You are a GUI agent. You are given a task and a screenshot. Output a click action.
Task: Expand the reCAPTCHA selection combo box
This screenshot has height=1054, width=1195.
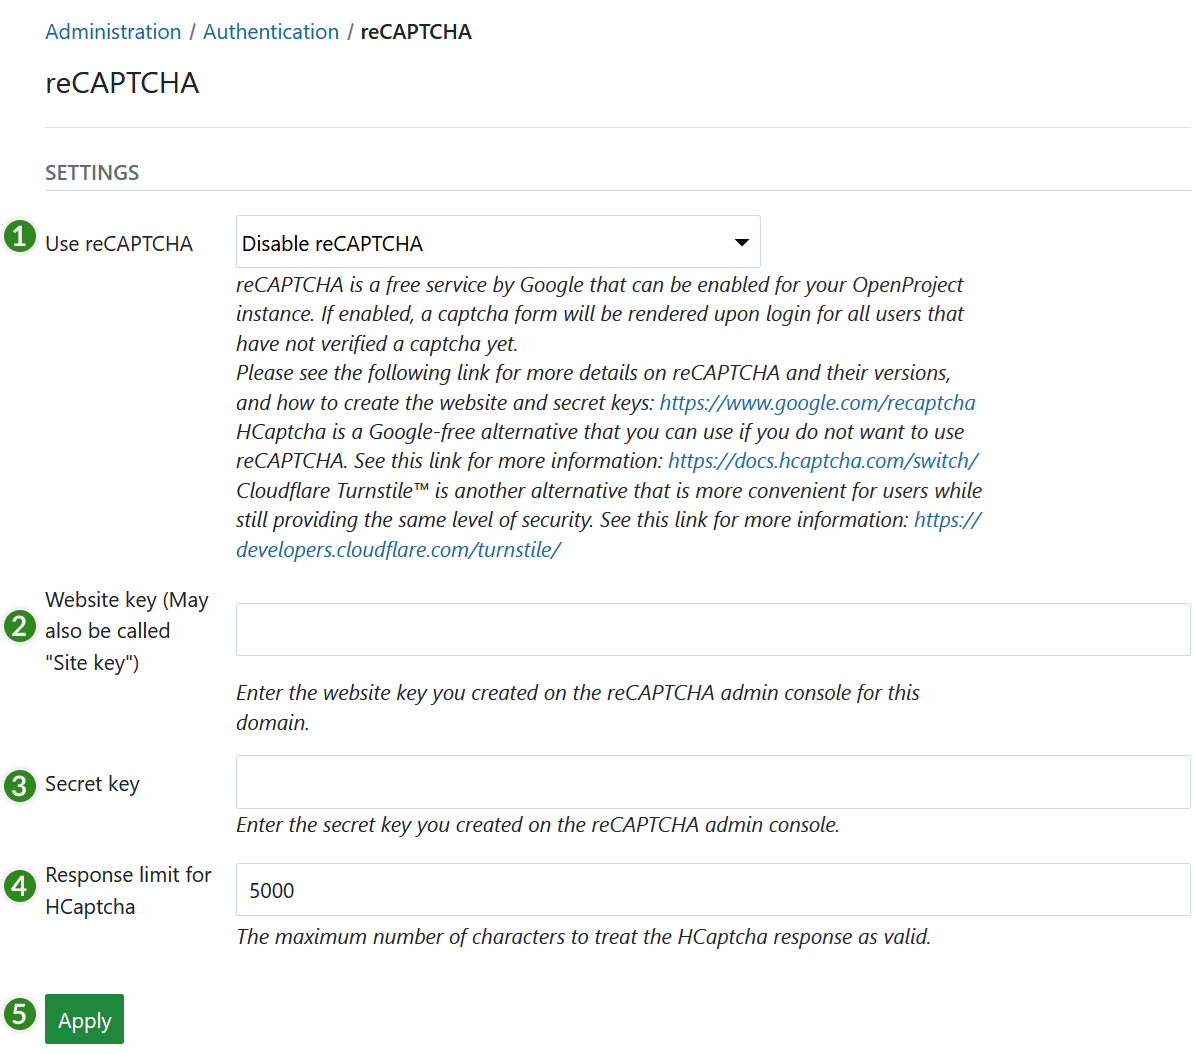coord(497,241)
